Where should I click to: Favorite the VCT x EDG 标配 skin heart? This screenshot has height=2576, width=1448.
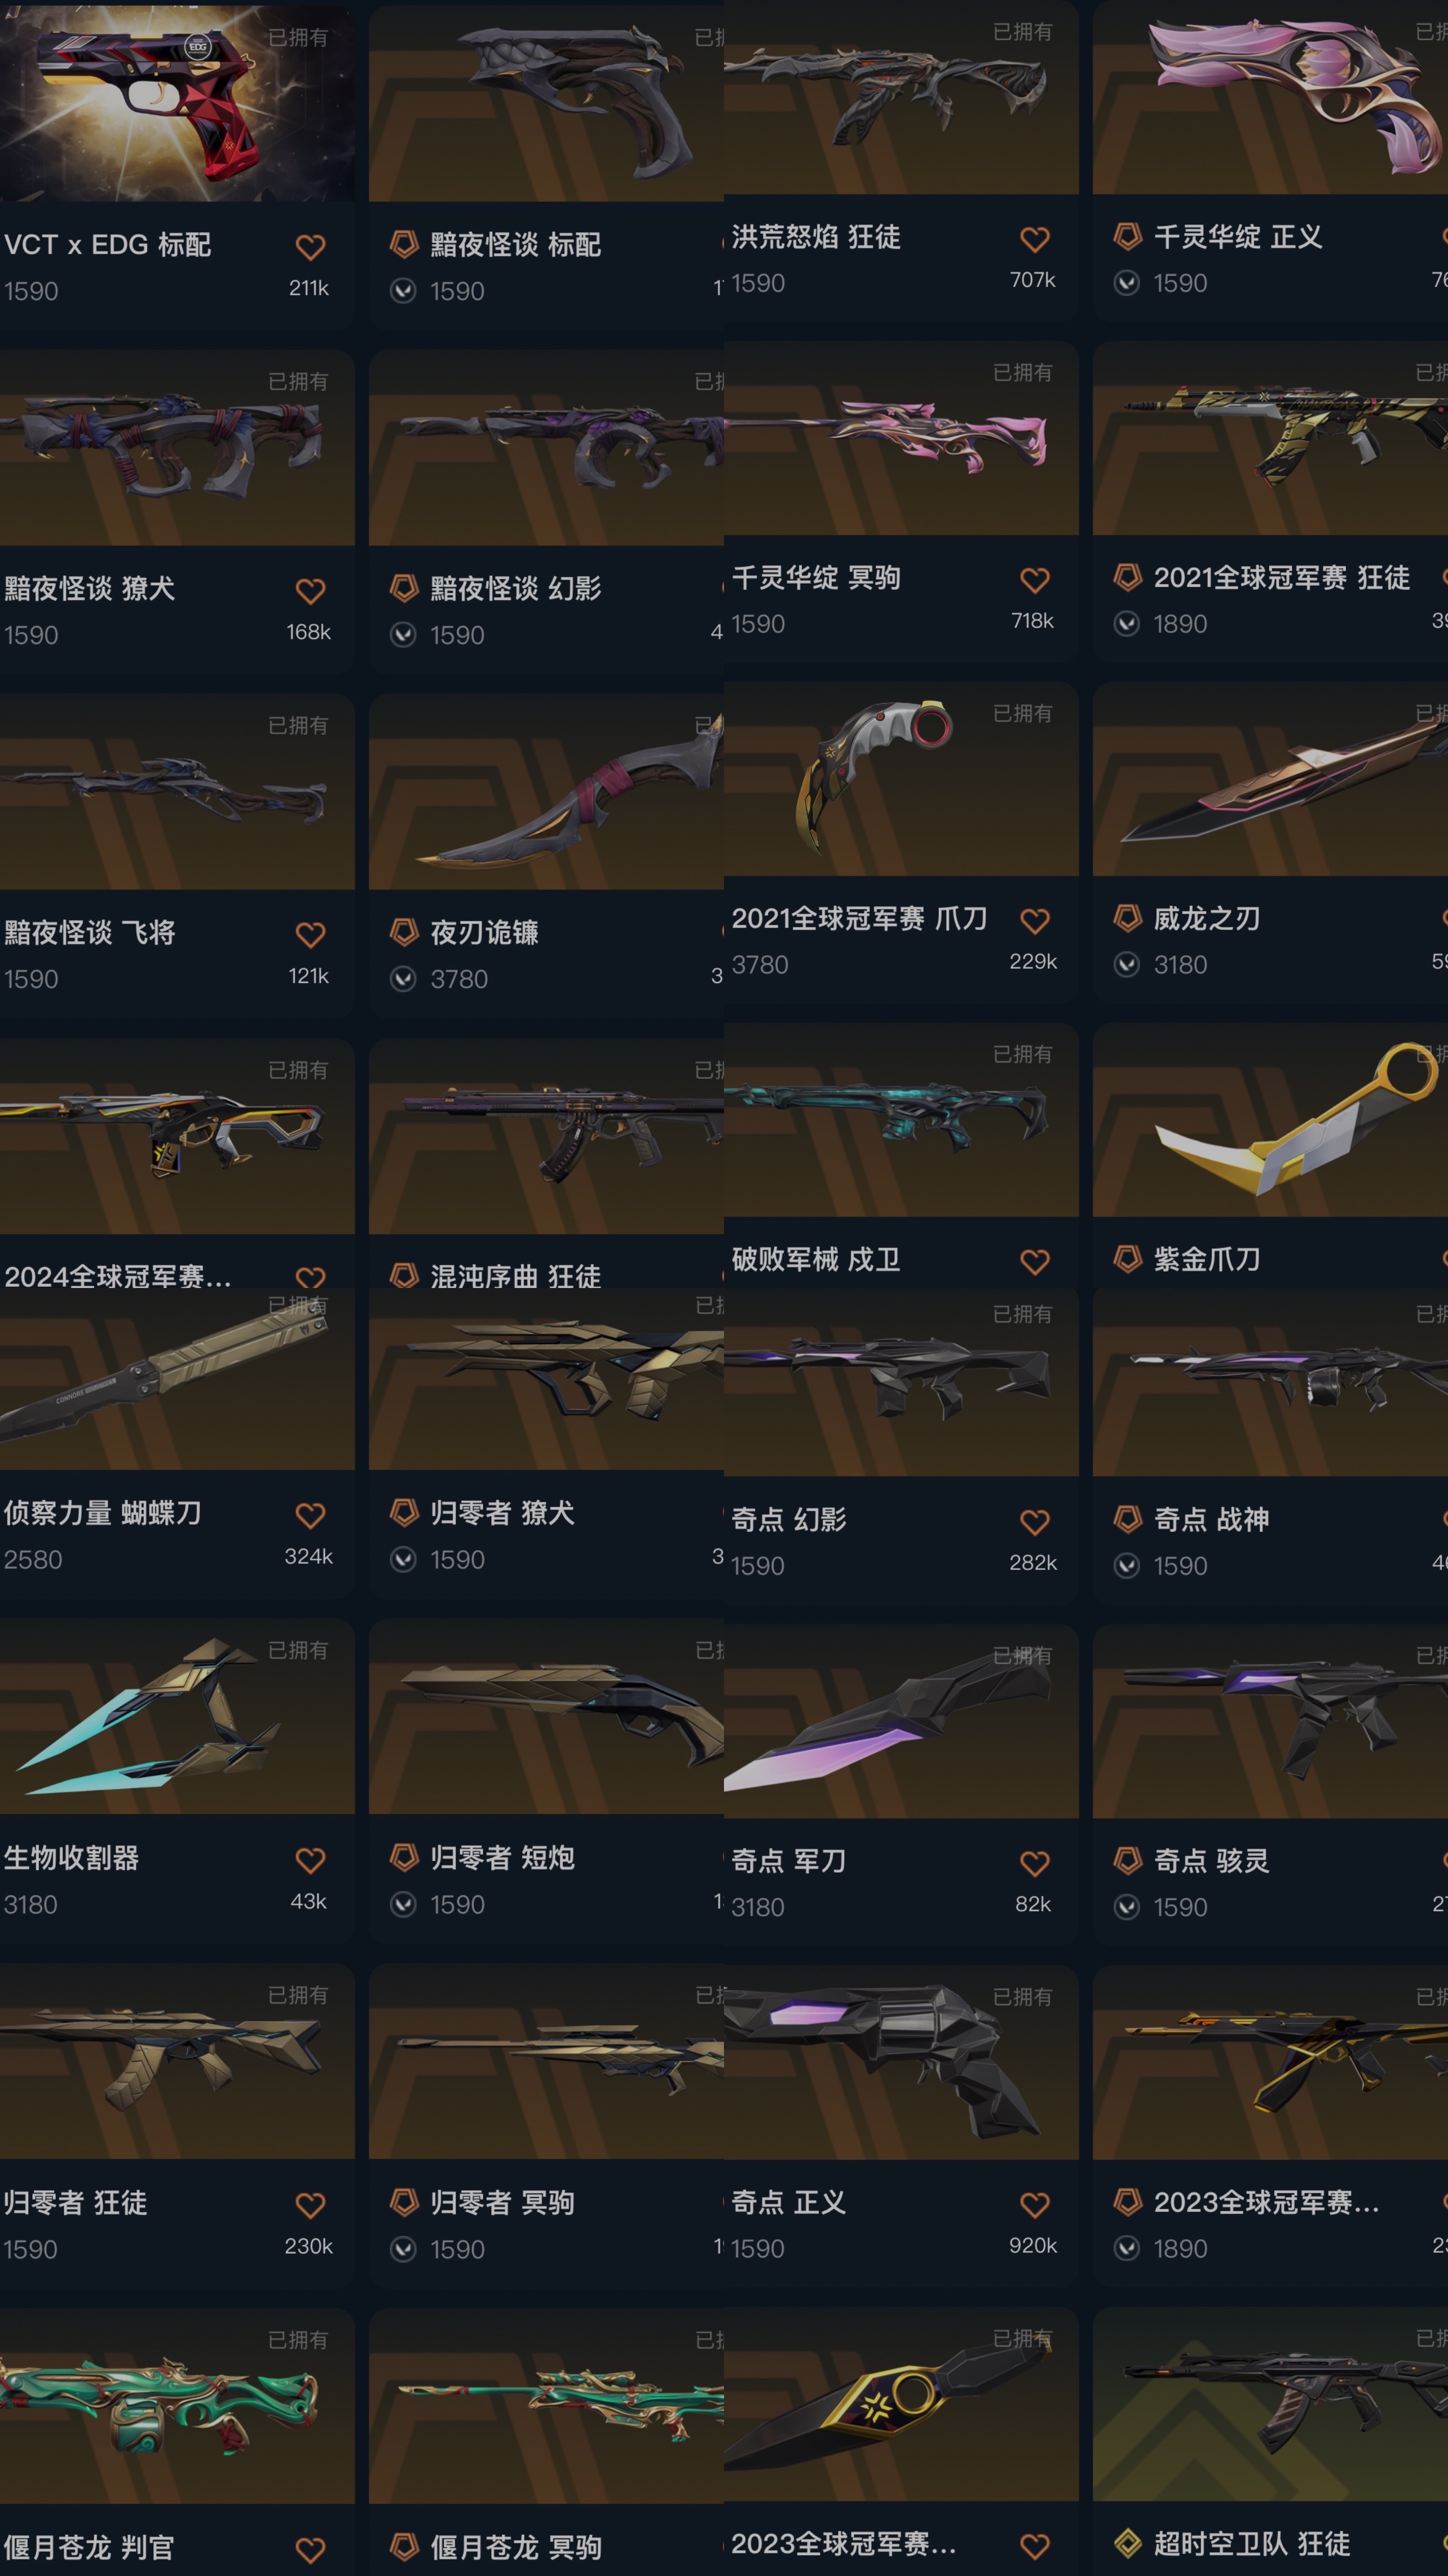pyautogui.click(x=310, y=247)
